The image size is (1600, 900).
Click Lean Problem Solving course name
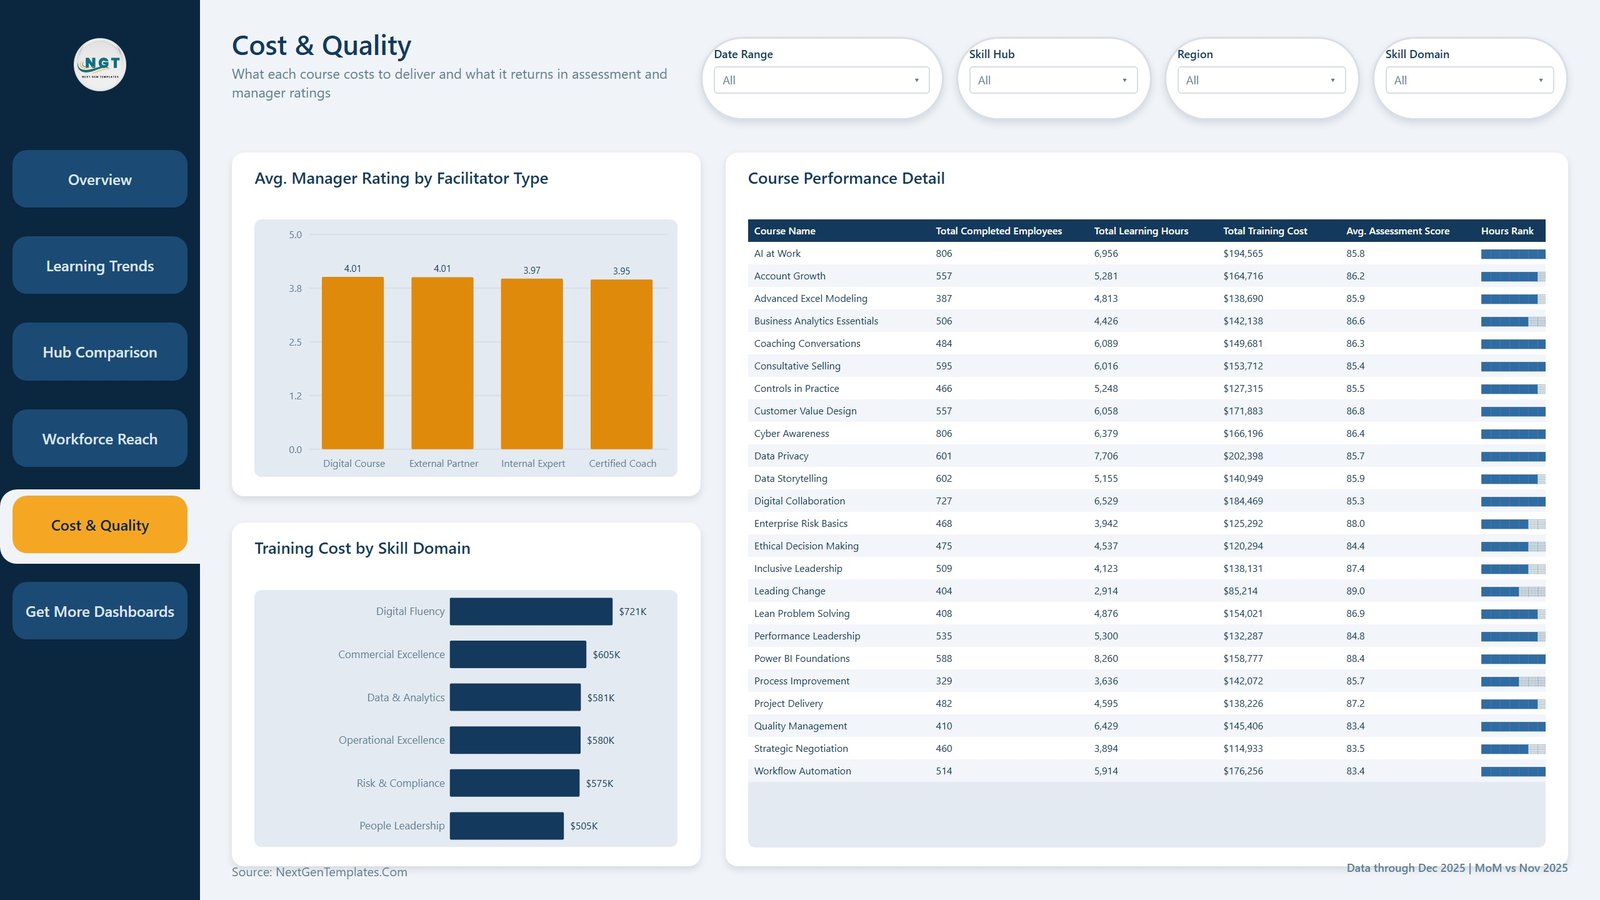pyautogui.click(x=802, y=614)
